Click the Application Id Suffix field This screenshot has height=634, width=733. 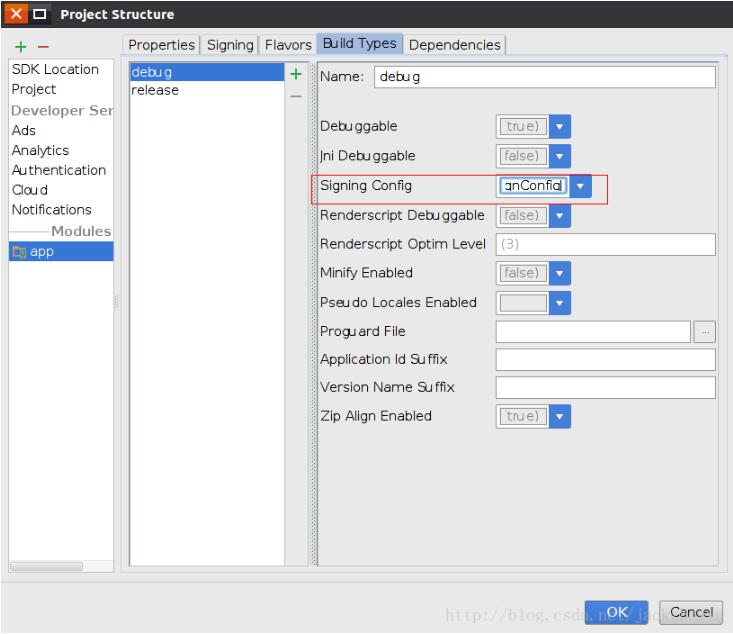605,360
